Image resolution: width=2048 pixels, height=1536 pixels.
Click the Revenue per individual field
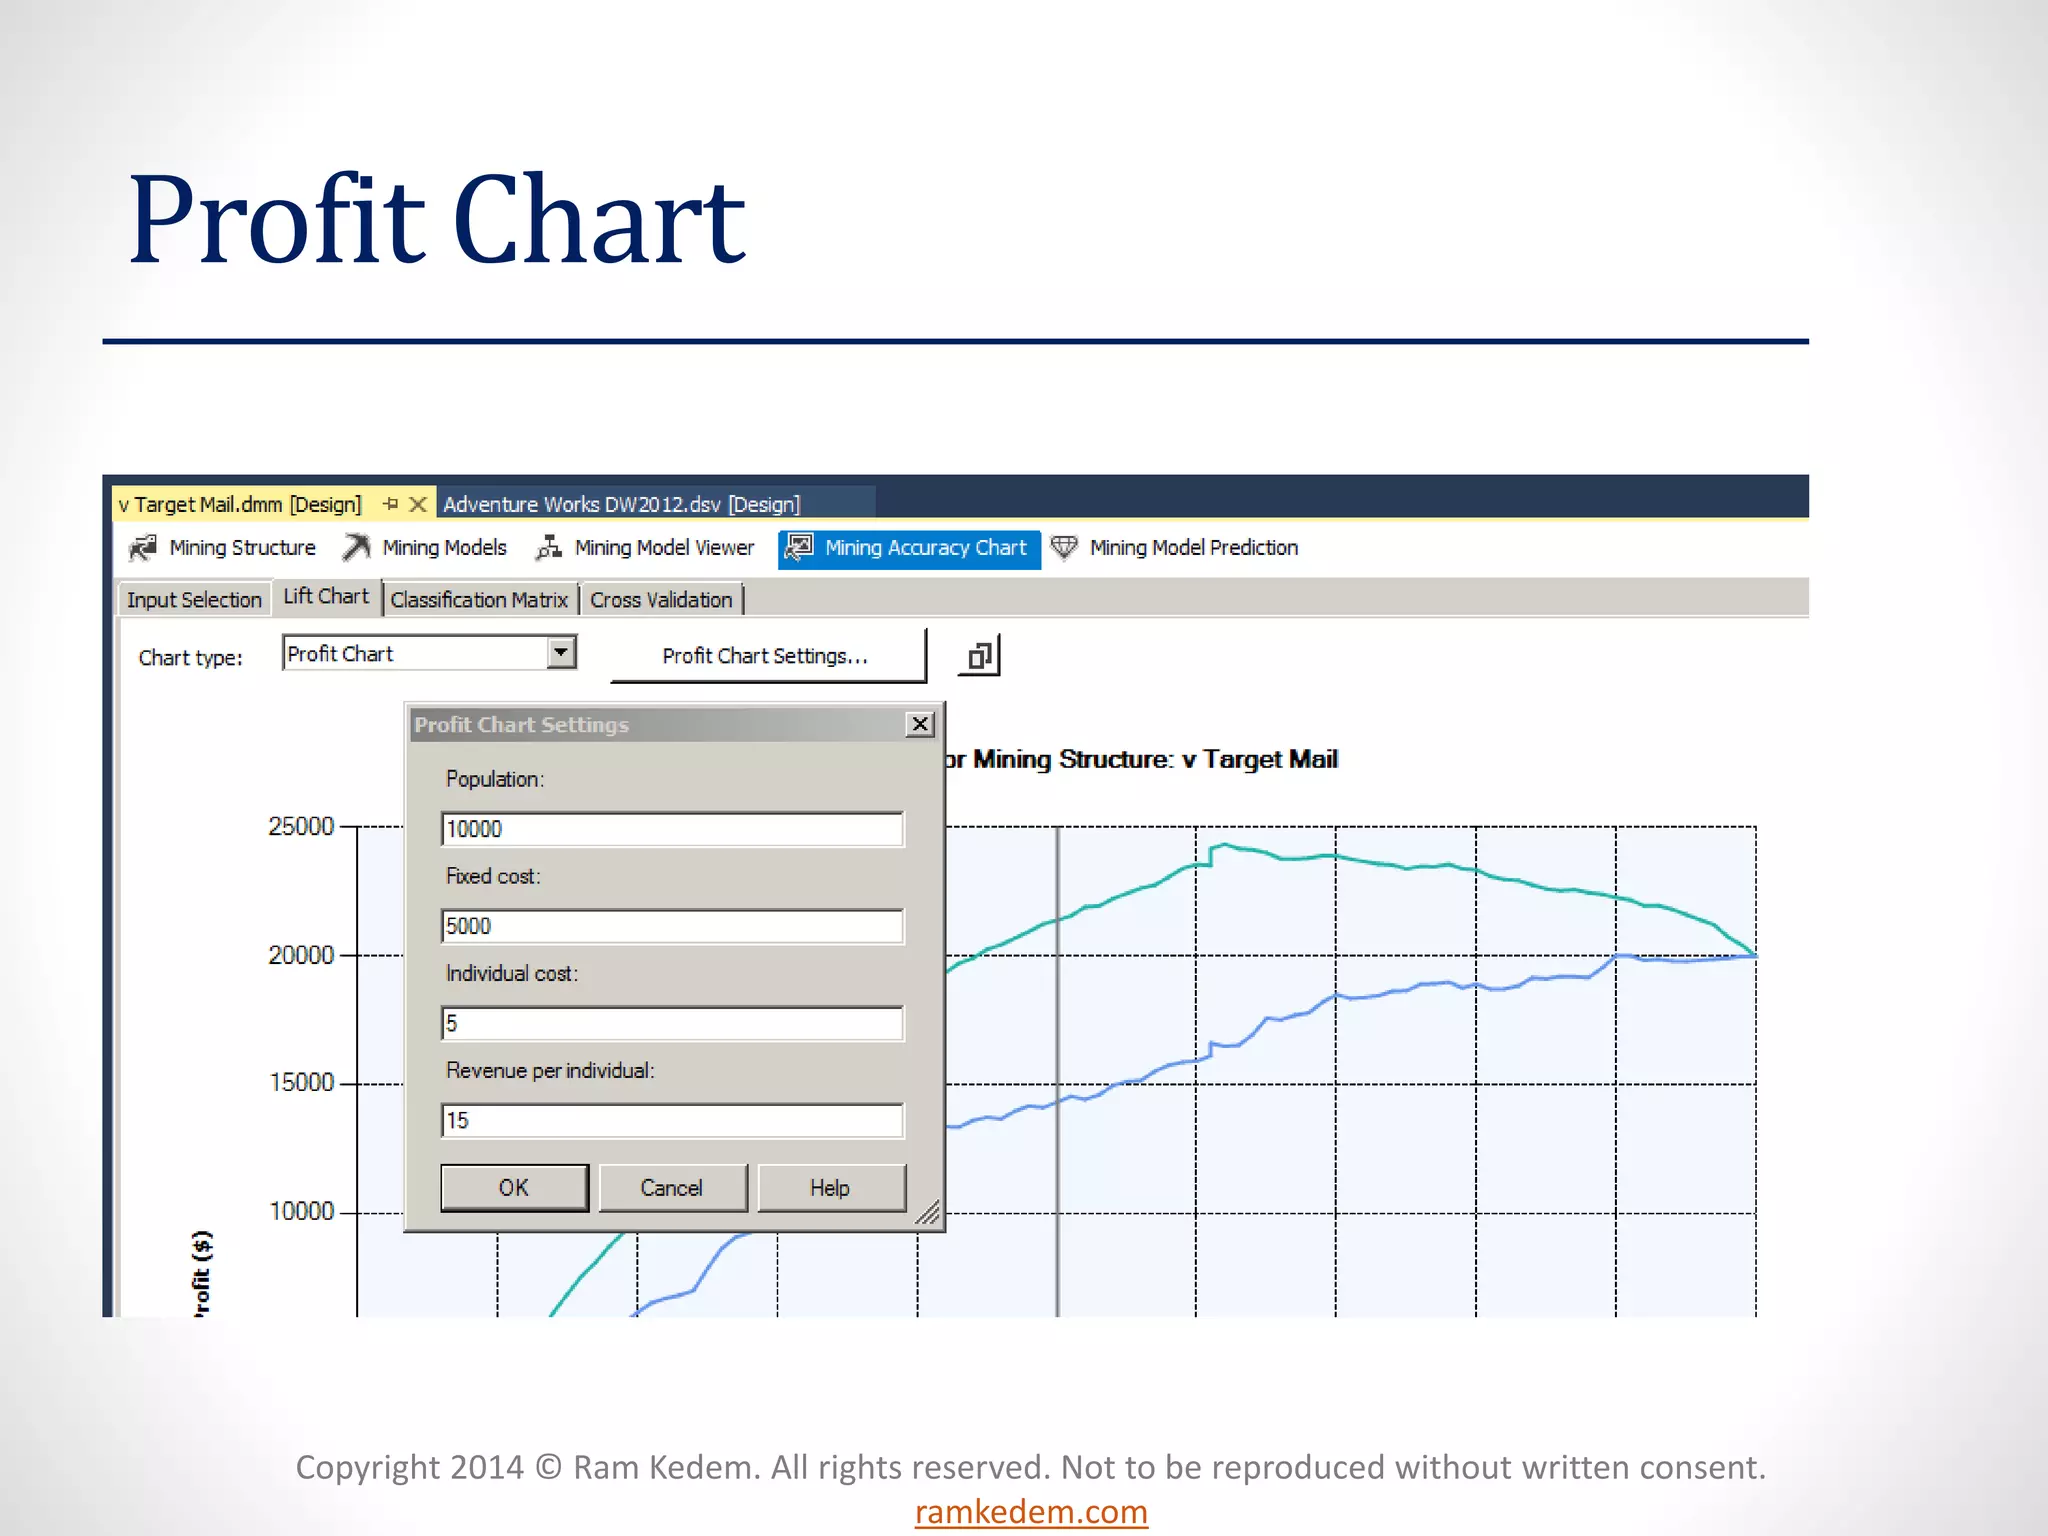[x=672, y=1120]
